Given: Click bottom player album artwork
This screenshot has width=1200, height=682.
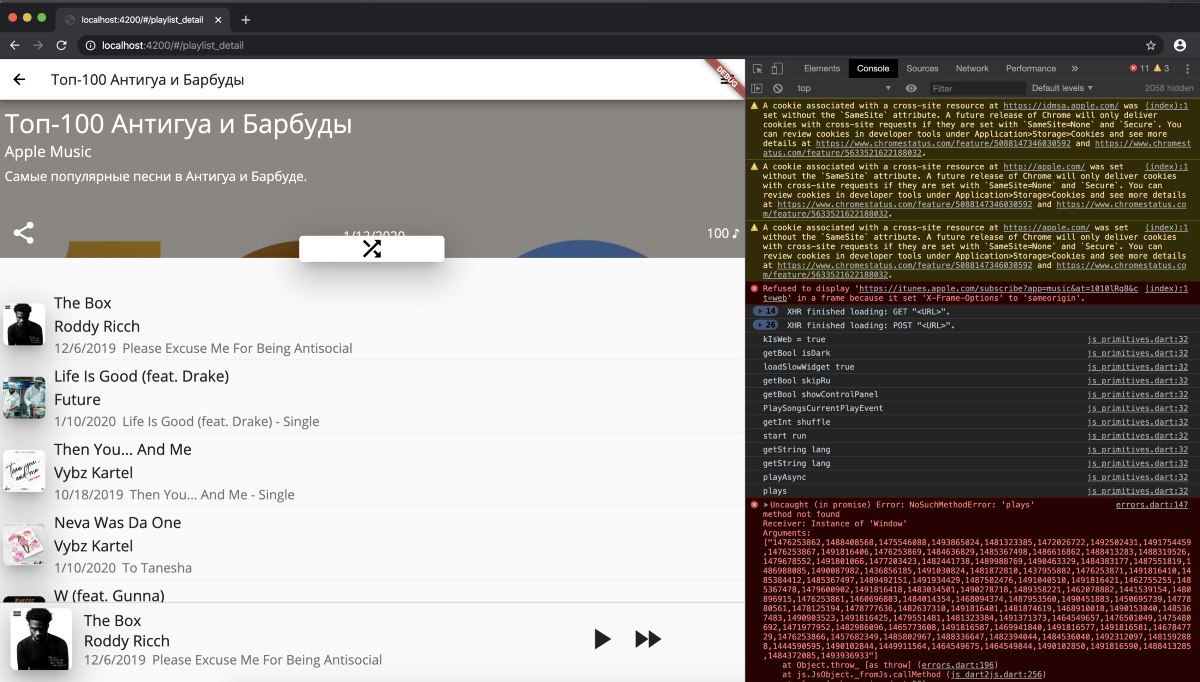Looking at the screenshot, I should pyautogui.click(x=41, y=639).
